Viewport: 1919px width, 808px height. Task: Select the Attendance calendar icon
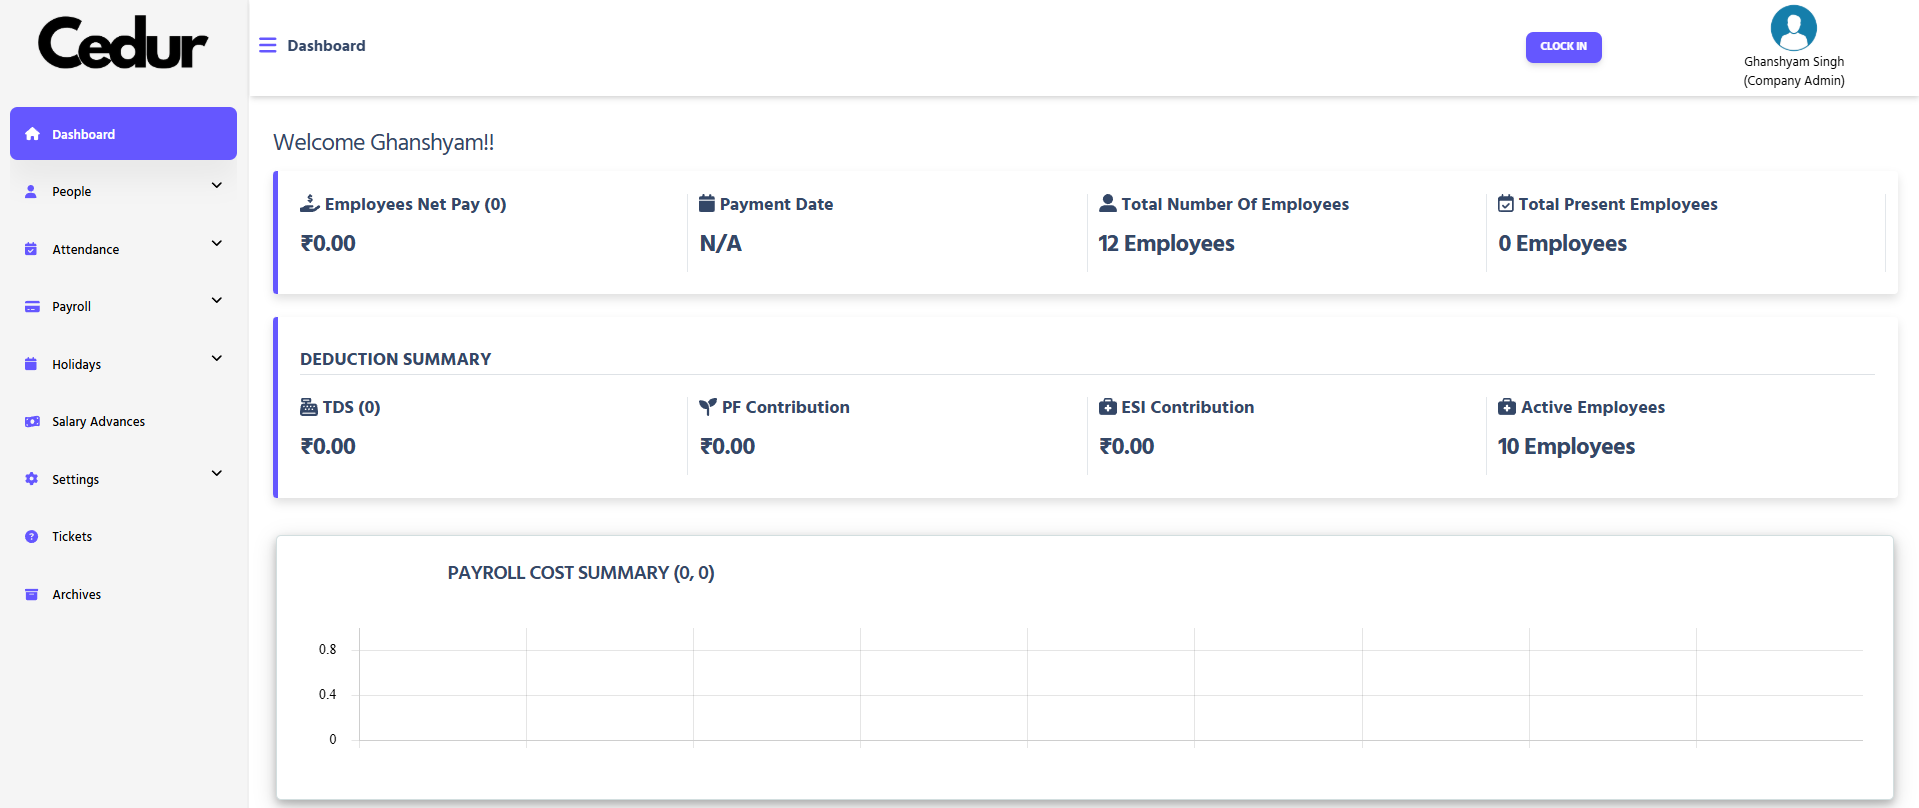click(31, 248)
